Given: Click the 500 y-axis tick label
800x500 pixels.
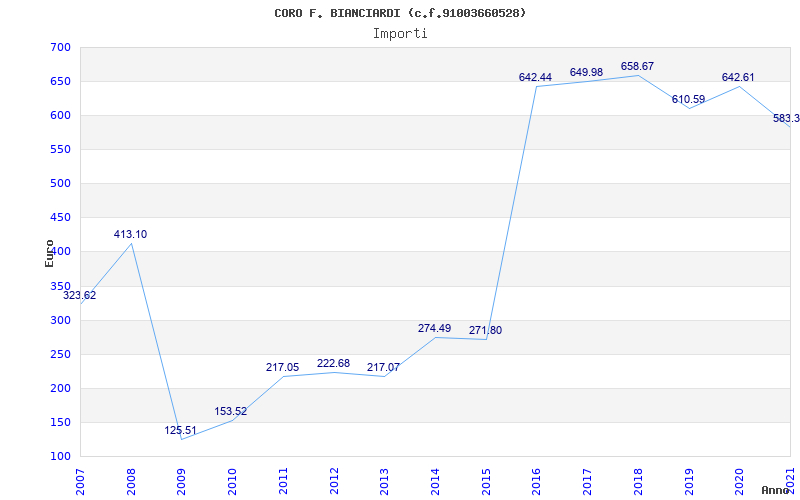Looking at the screenshot, I should [x=60, y=184].
